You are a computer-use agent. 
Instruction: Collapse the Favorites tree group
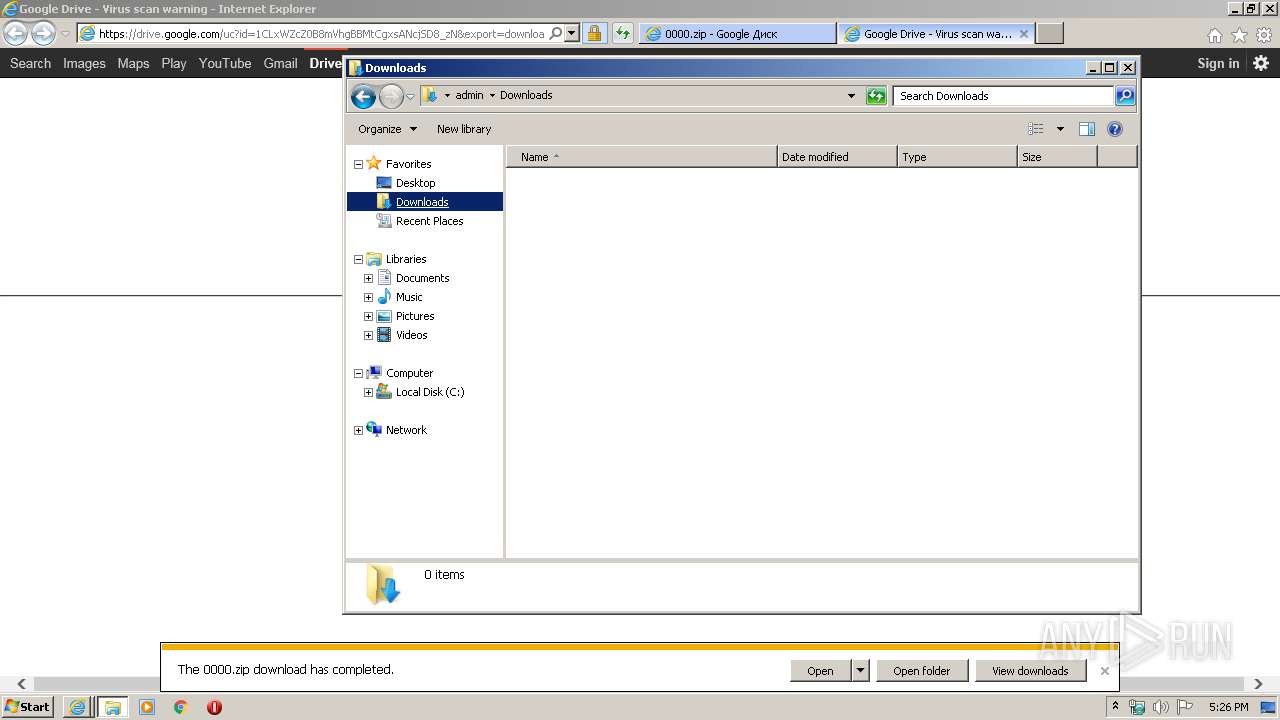[358, 164]
